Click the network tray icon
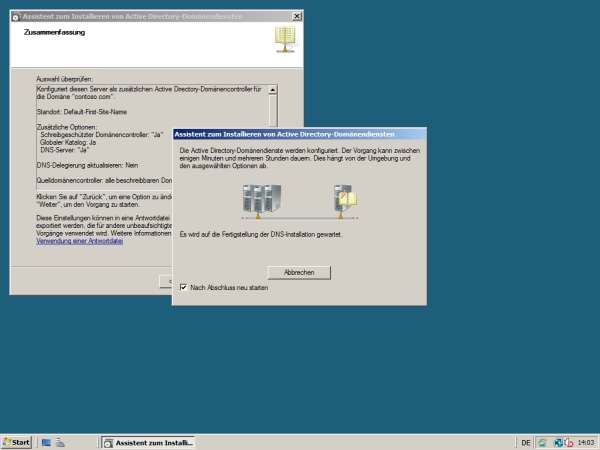This screenshot has width=600, height=450. [558, 443]
